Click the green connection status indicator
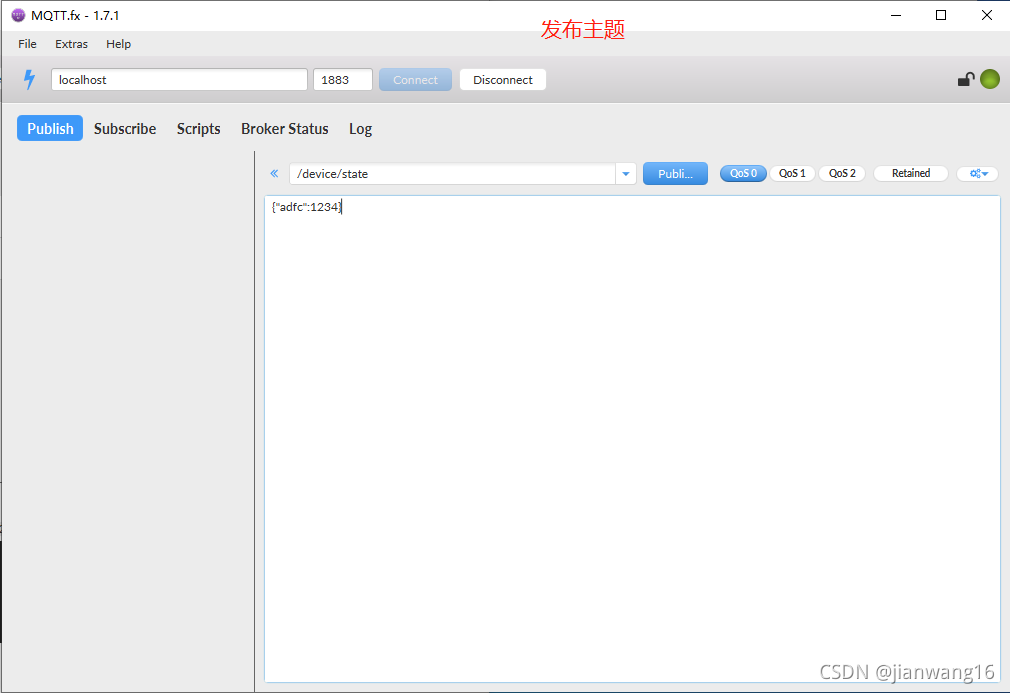 tap(990, 79)
